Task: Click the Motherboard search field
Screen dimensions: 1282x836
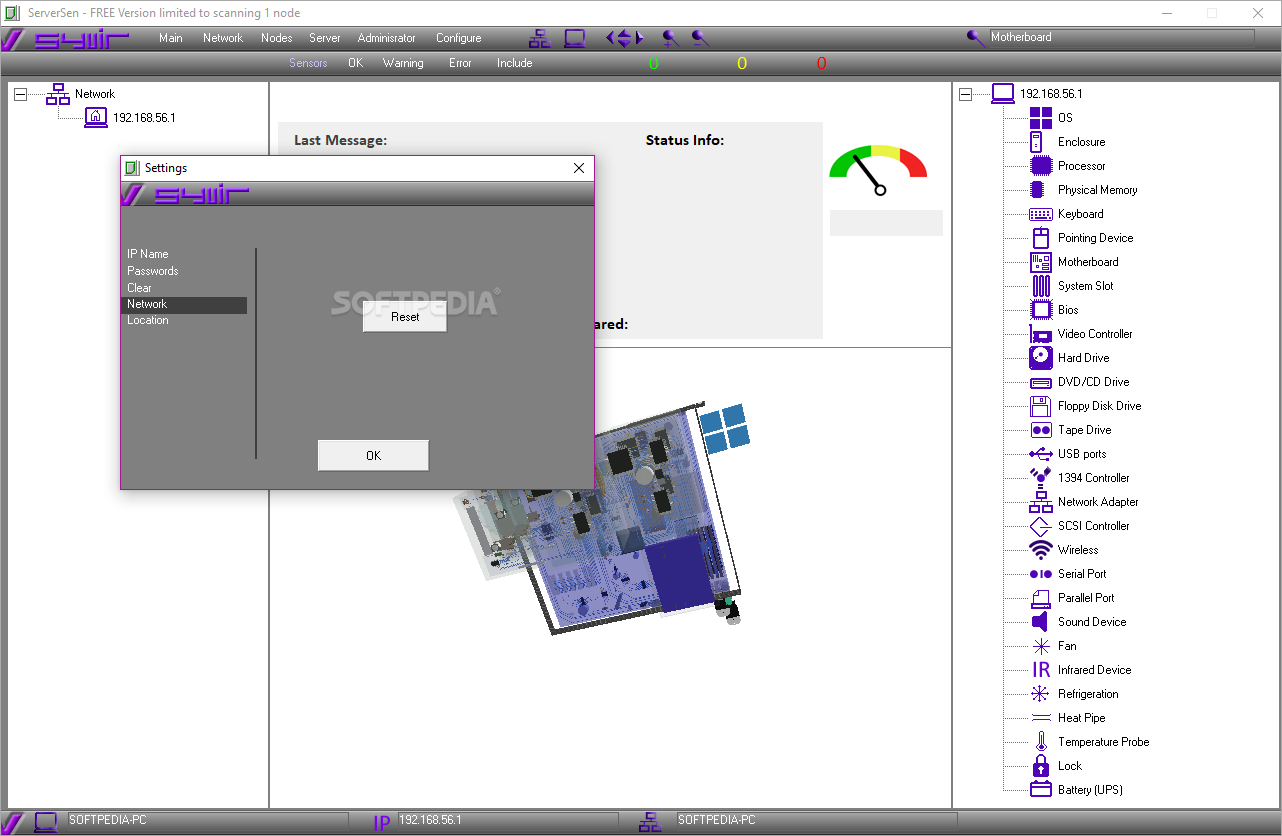Action: tap(1120, 37)
